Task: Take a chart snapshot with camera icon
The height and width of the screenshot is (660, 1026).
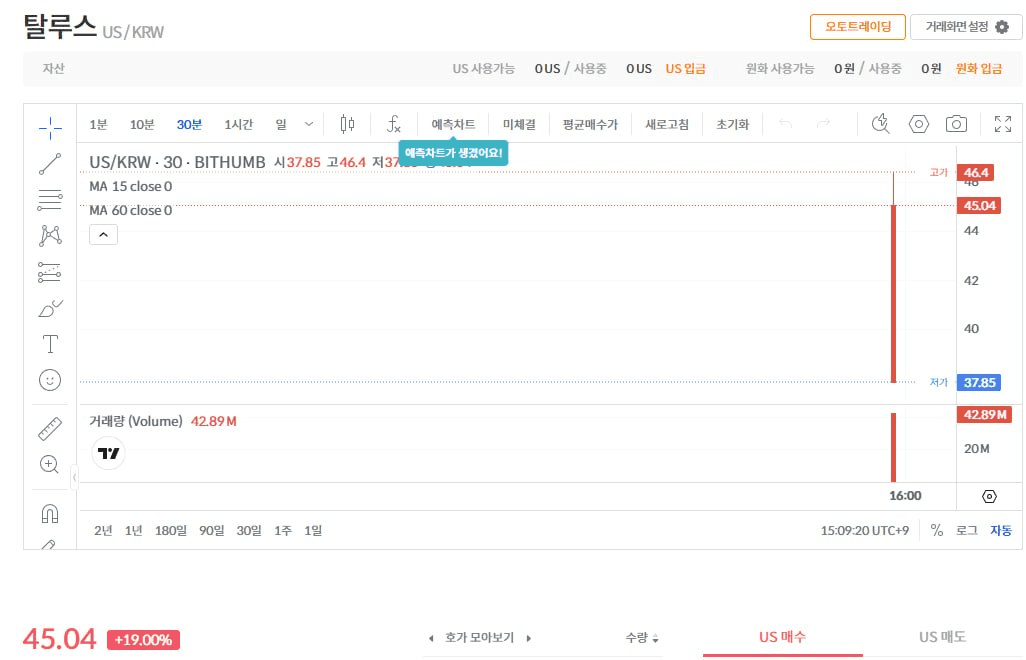Action: point(956,124)
